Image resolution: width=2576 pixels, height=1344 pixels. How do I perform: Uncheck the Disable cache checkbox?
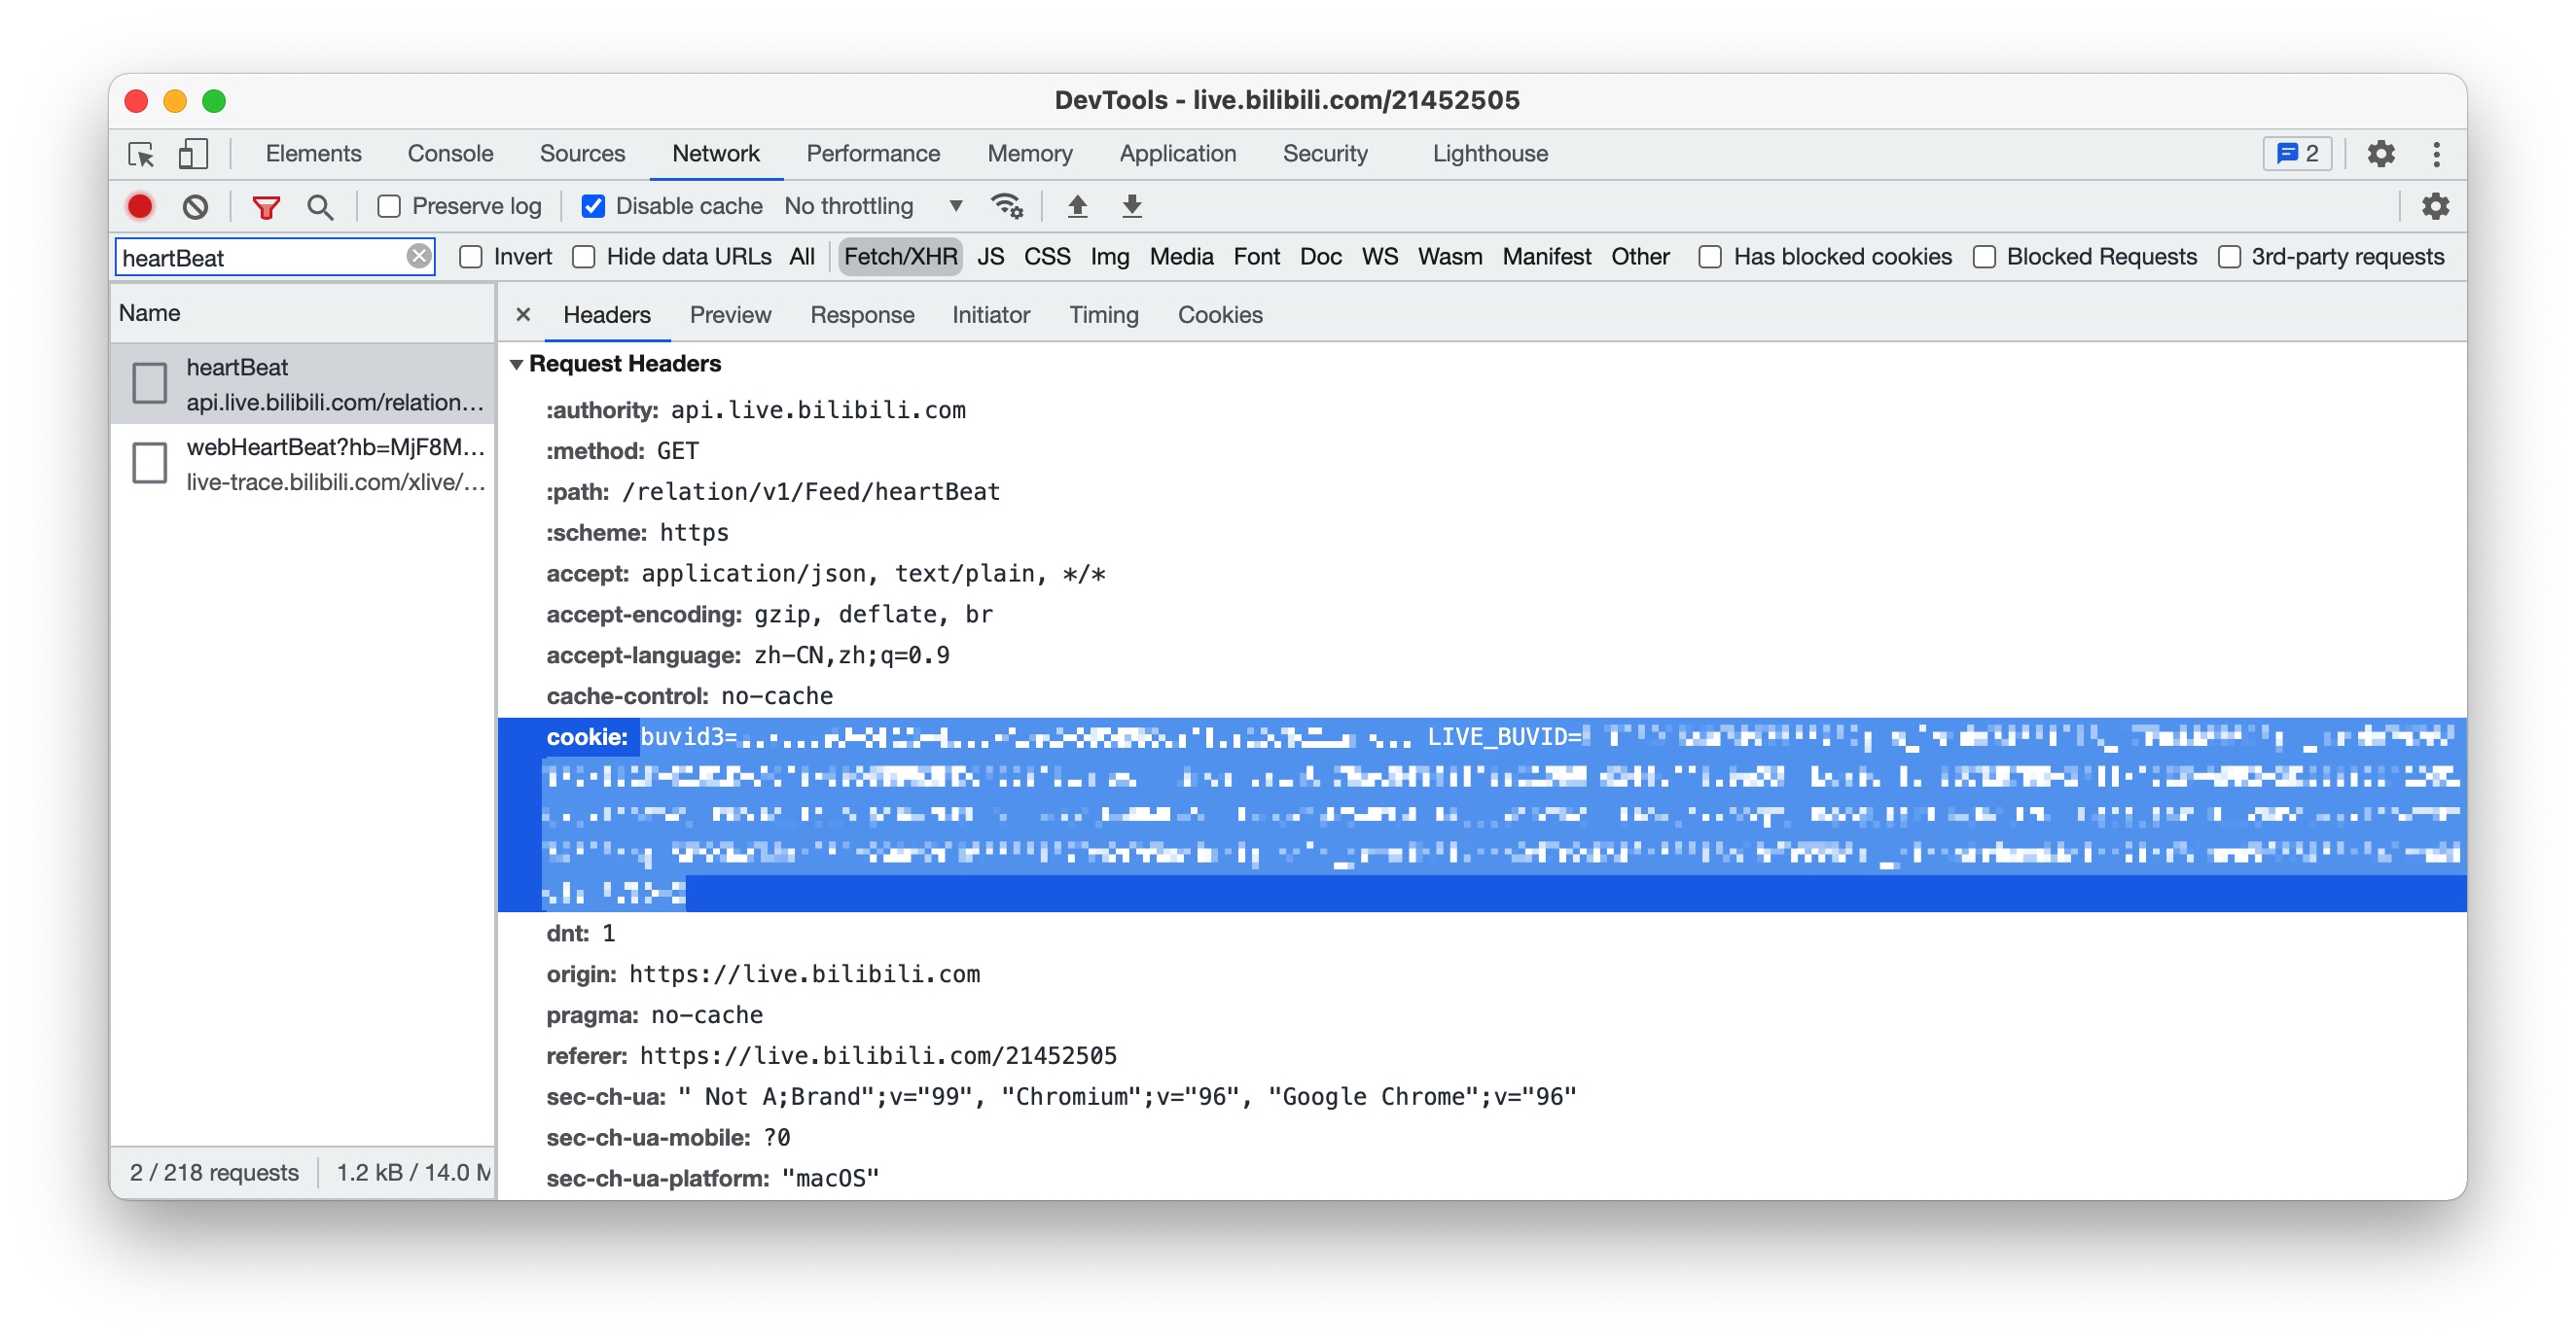click(593, 206)
